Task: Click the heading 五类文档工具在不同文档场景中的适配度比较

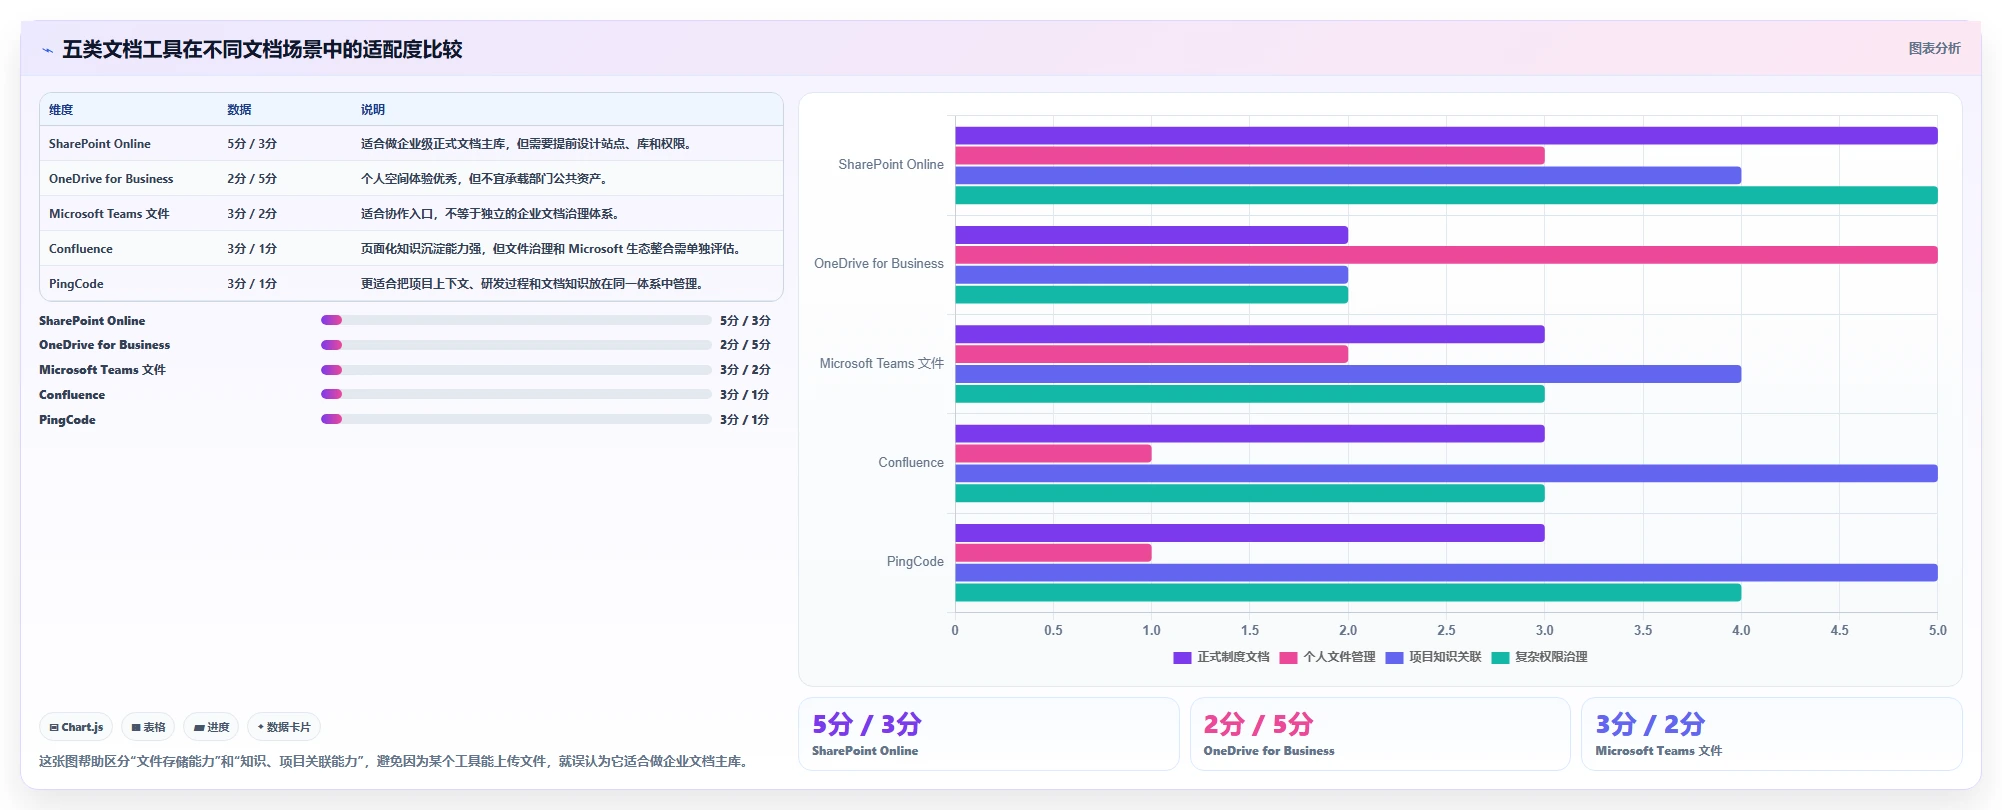Action: (262, 50)
